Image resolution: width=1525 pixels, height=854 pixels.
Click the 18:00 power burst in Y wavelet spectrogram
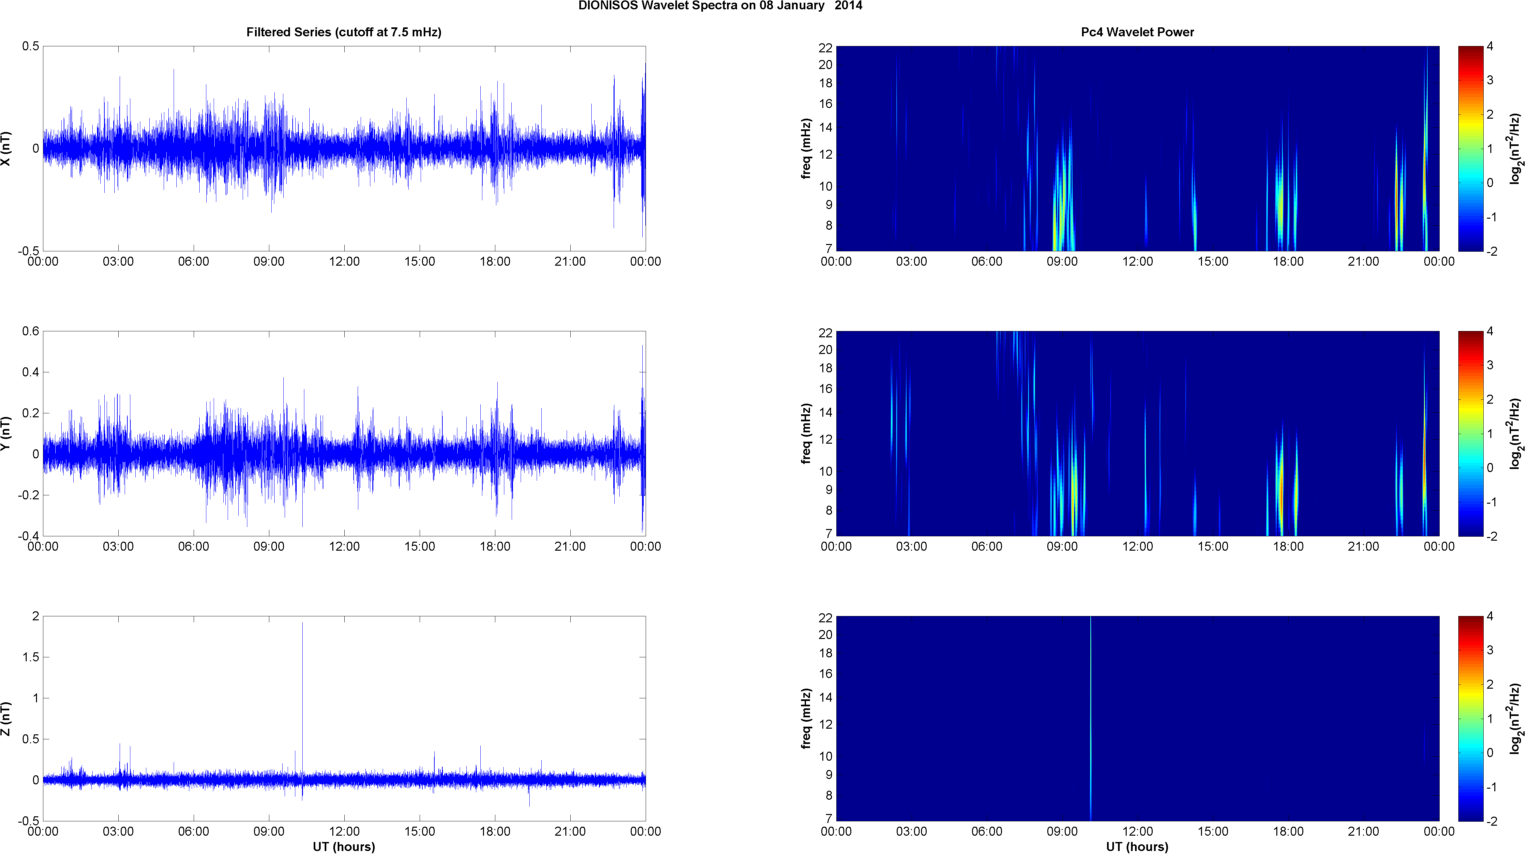pyautogui.click(x=1280, y=485)
